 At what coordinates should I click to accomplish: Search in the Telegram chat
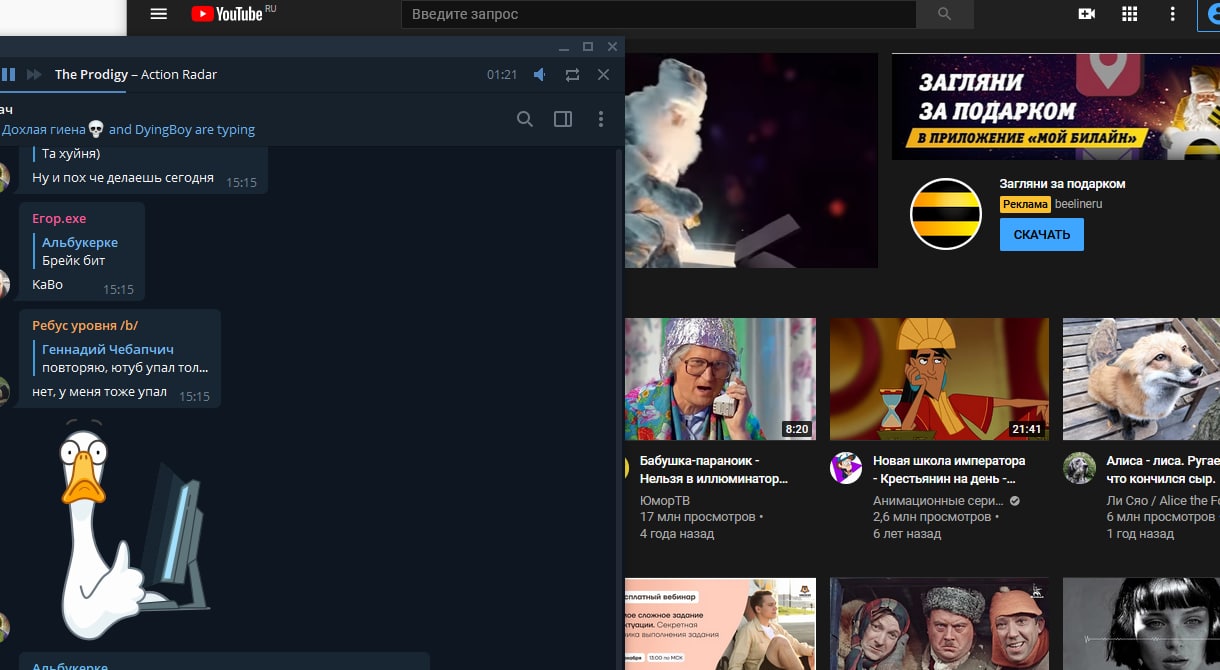(x=525, y=119)
